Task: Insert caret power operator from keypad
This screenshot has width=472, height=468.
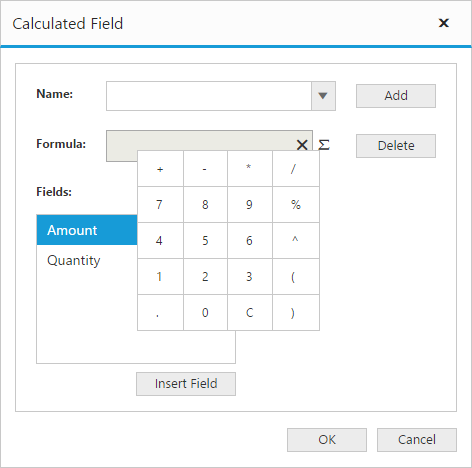Action: (296, 241)
